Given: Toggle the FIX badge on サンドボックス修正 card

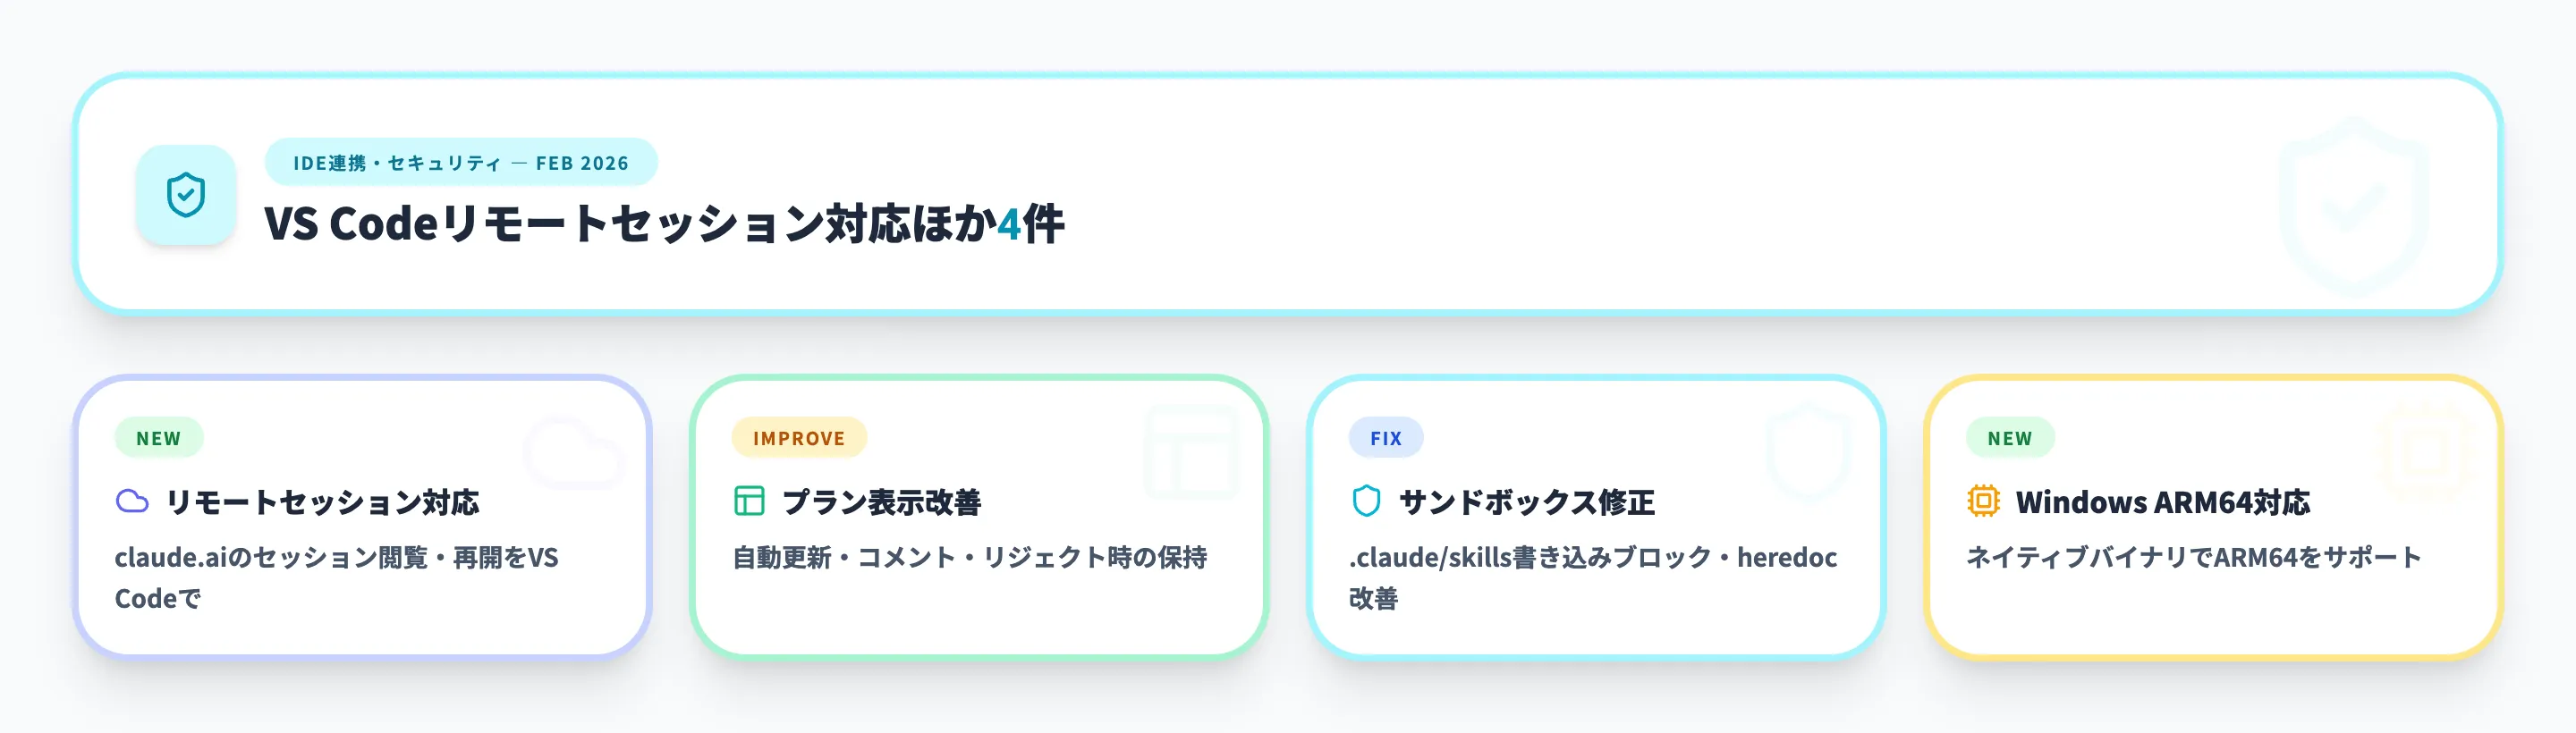Looking at the screenshot, I should tap(1385, 437).
